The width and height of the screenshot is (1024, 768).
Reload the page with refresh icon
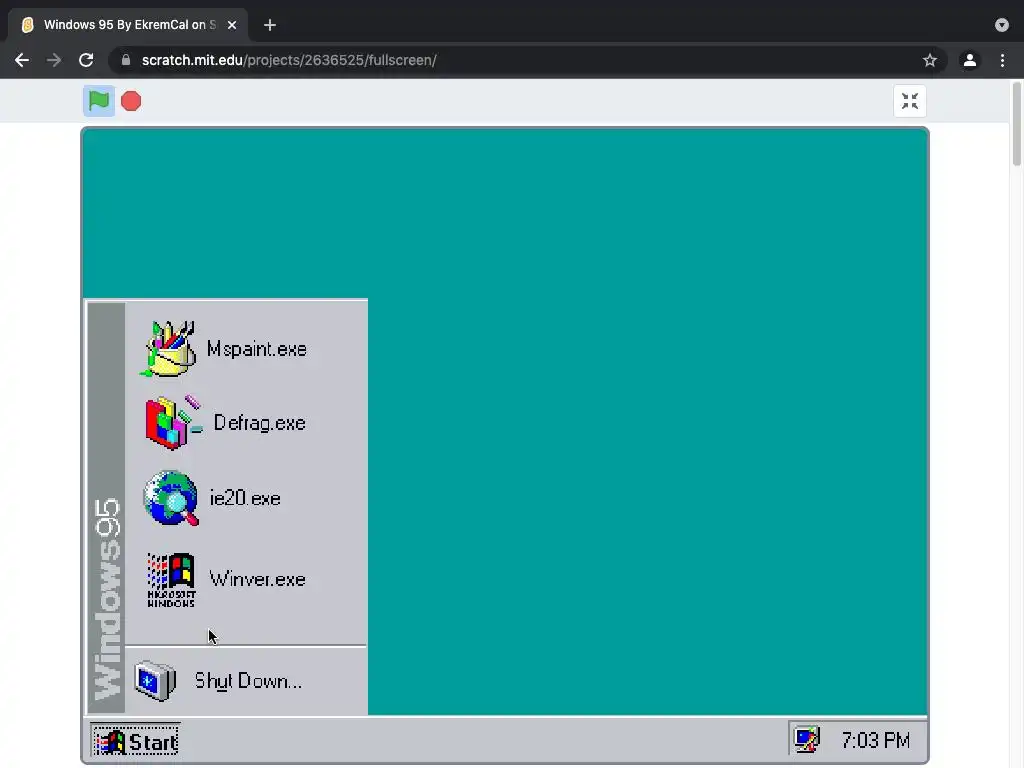point(86,60)
